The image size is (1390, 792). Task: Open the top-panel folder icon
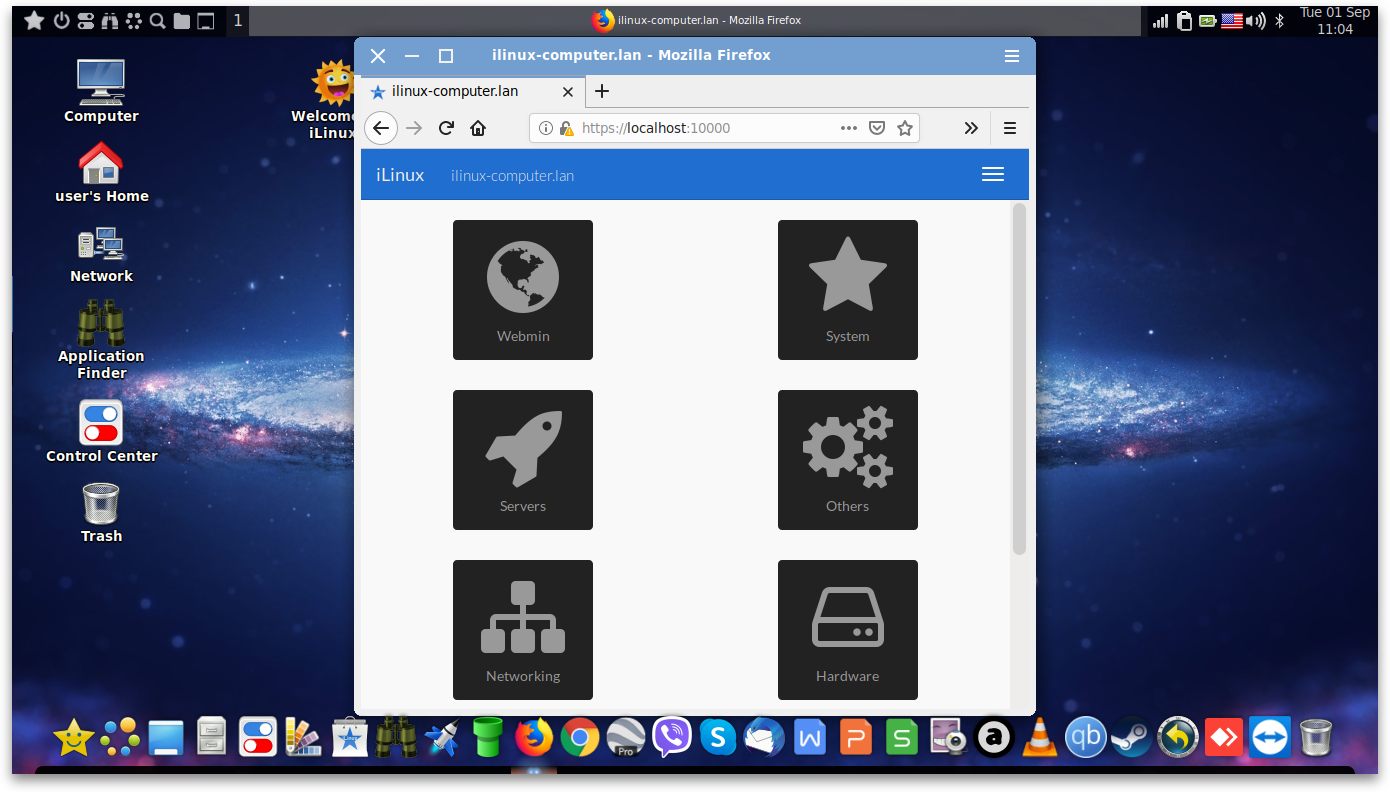(181, 20)
